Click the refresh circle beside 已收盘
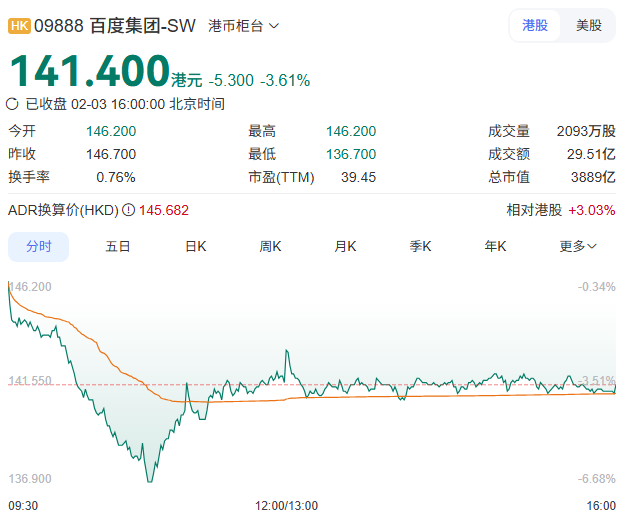 [x=12, y=104]
